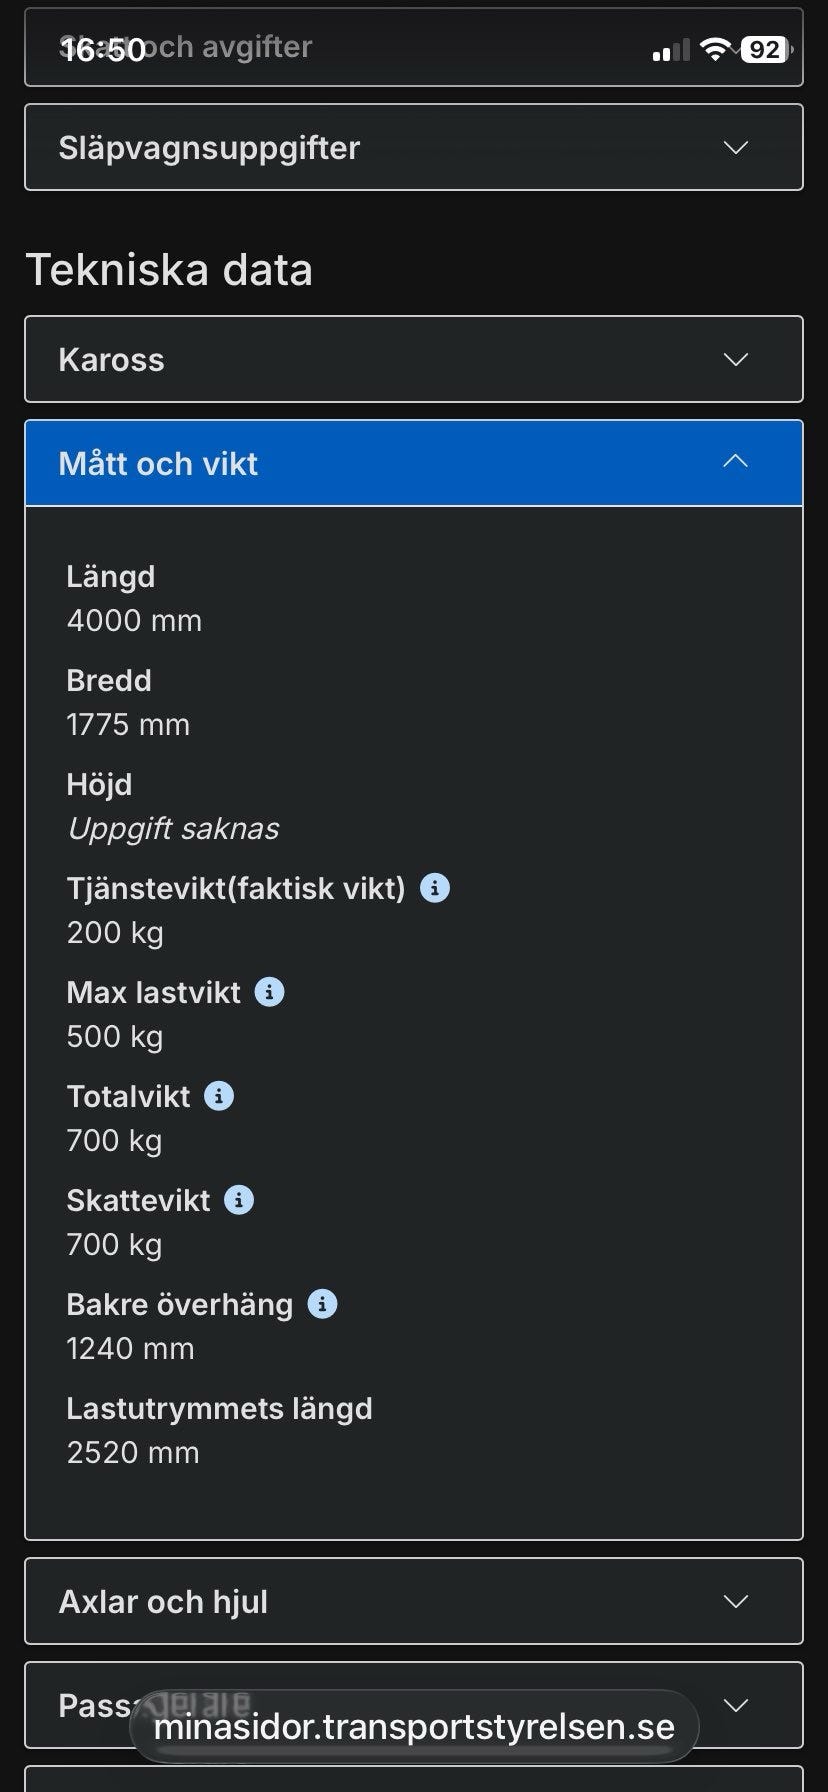Click the up chevron on Mått och vikt

(736, 462)
